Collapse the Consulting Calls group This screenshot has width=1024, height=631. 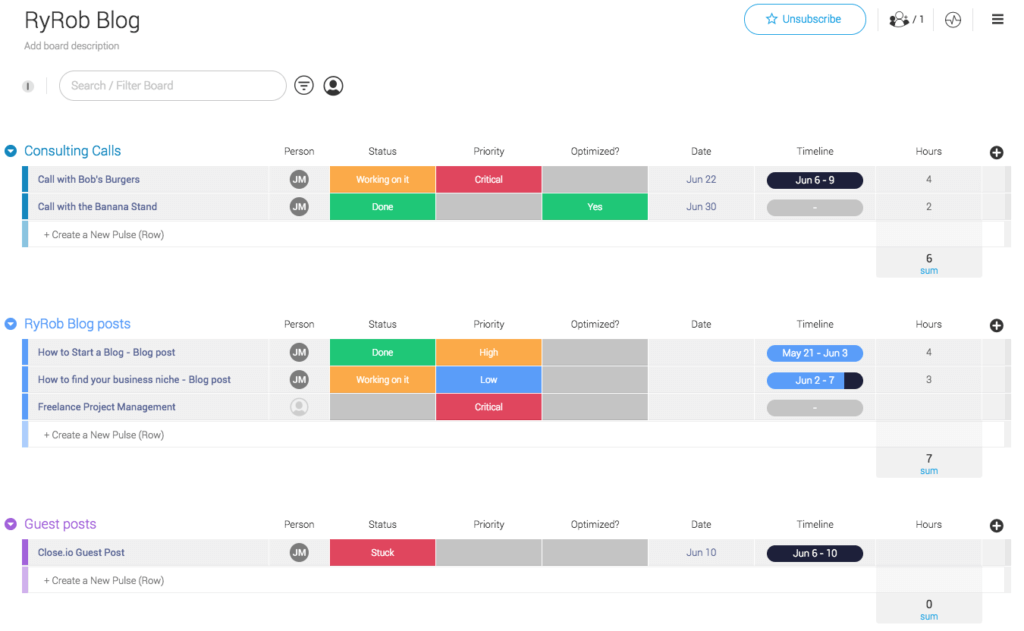tap(9, 151)
